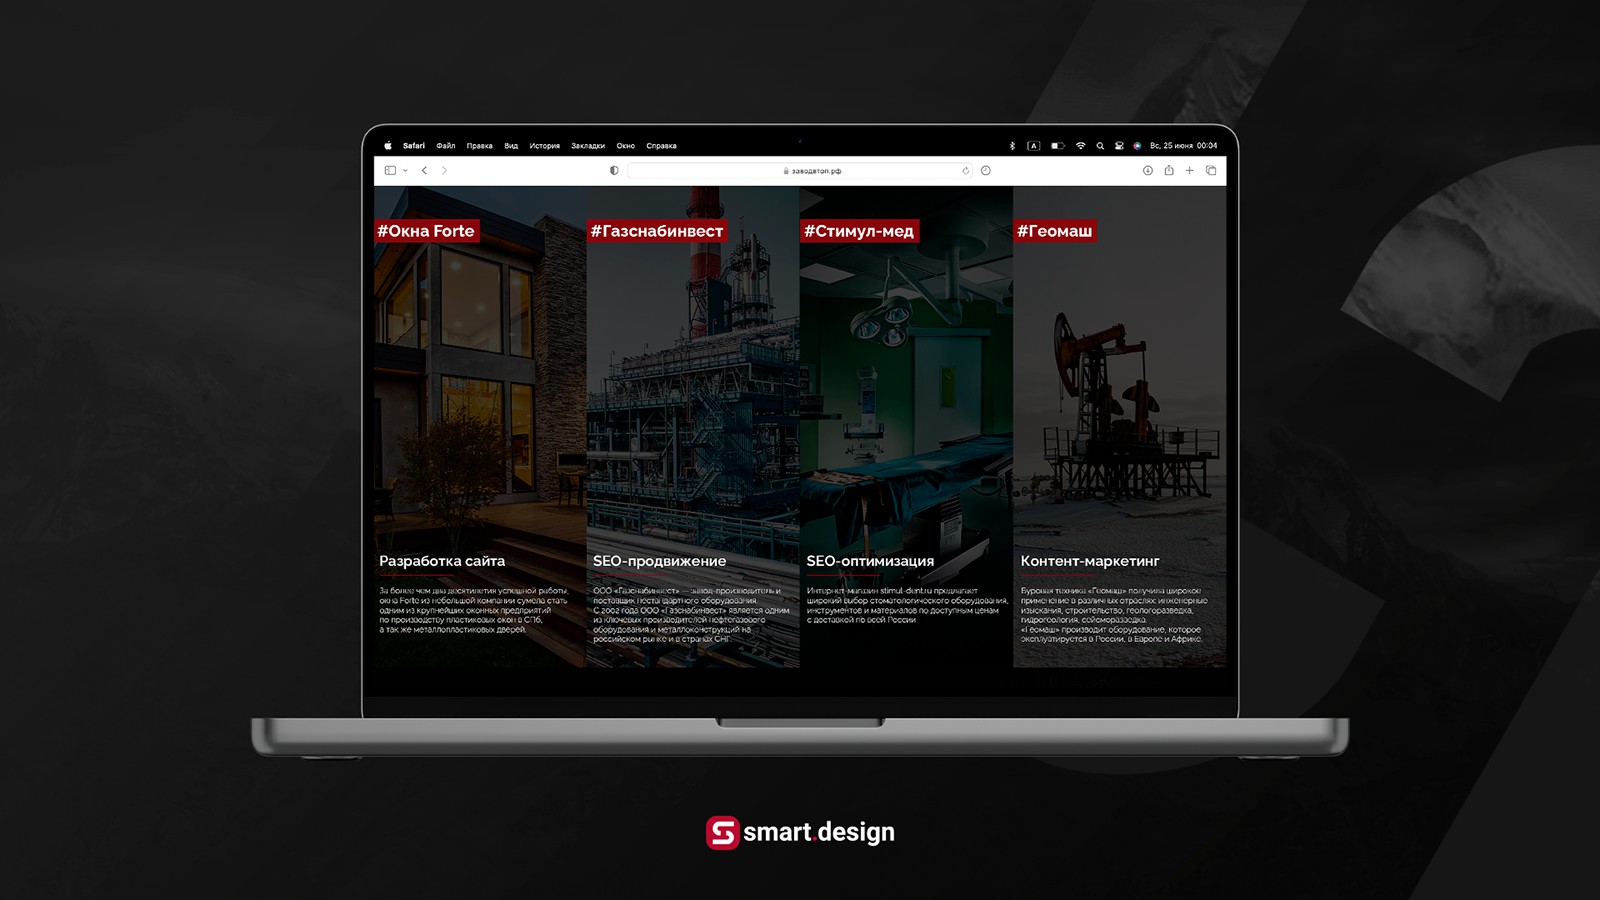Image resolution: width=1600 pixels, height=900 pixels.
Task: Click the SEO-продвижение heading
Action: pyautogui.click(x=660, y=561)
